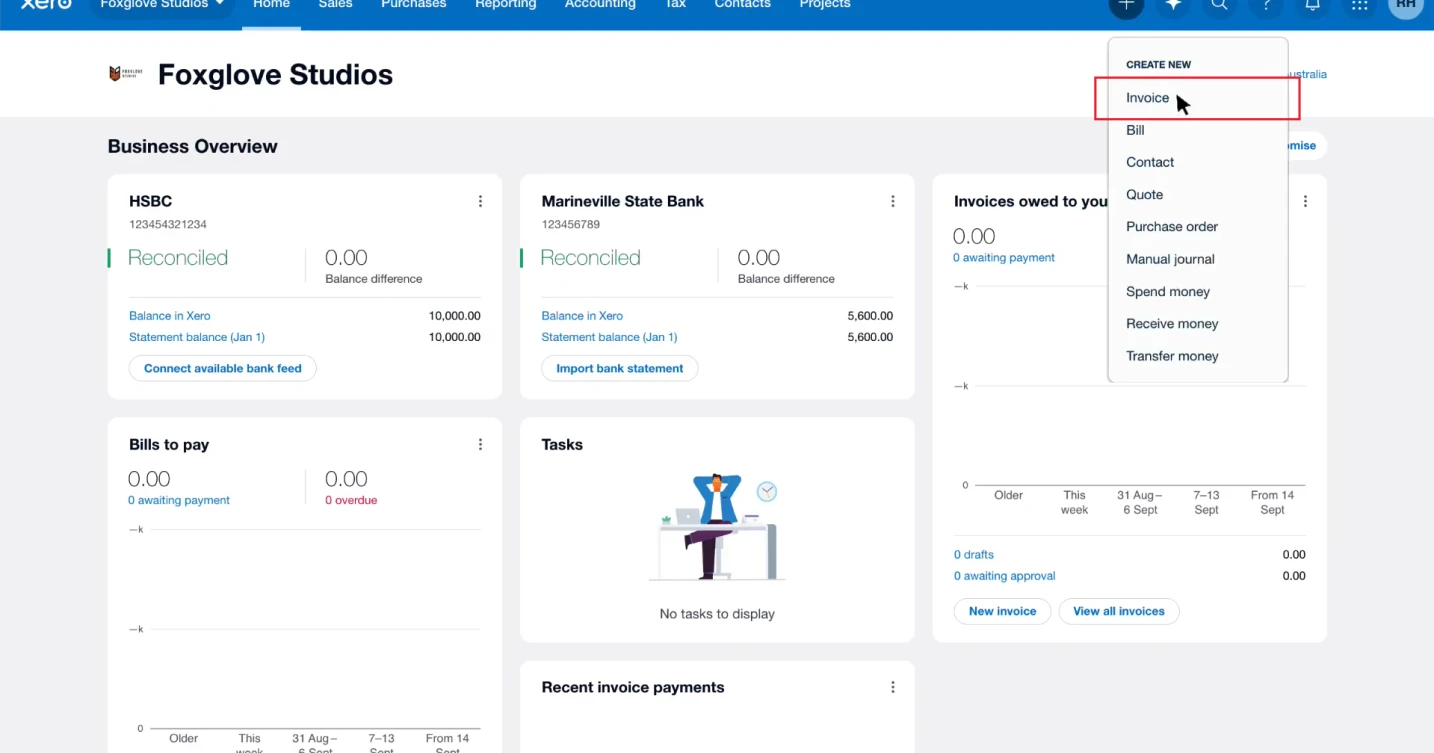The image size is (1434, 753).
Task: Open the Tax menu
Action: pos(675,5)
